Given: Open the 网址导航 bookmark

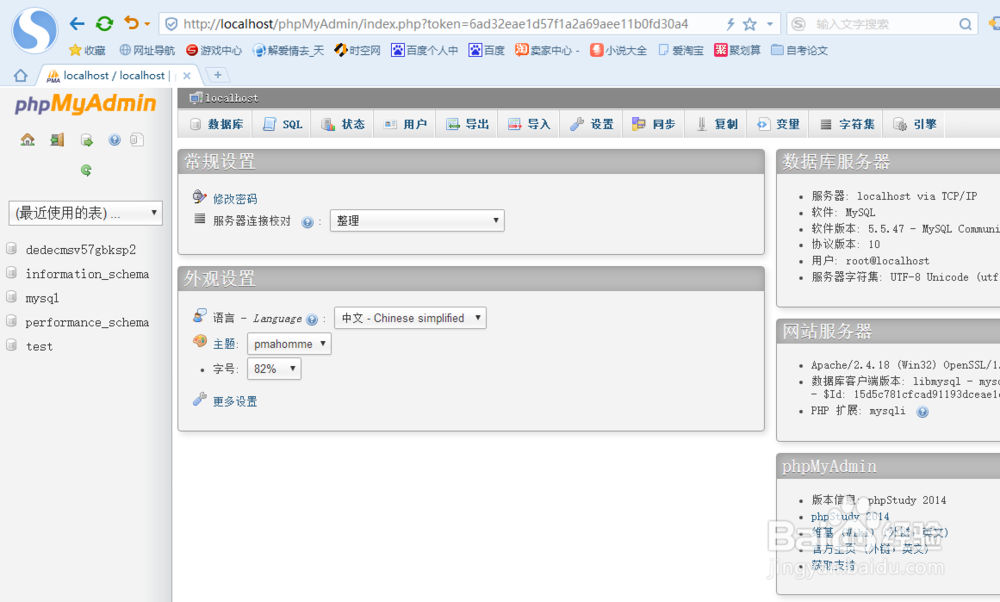Looking at the screenshot, I should (147, 50).
